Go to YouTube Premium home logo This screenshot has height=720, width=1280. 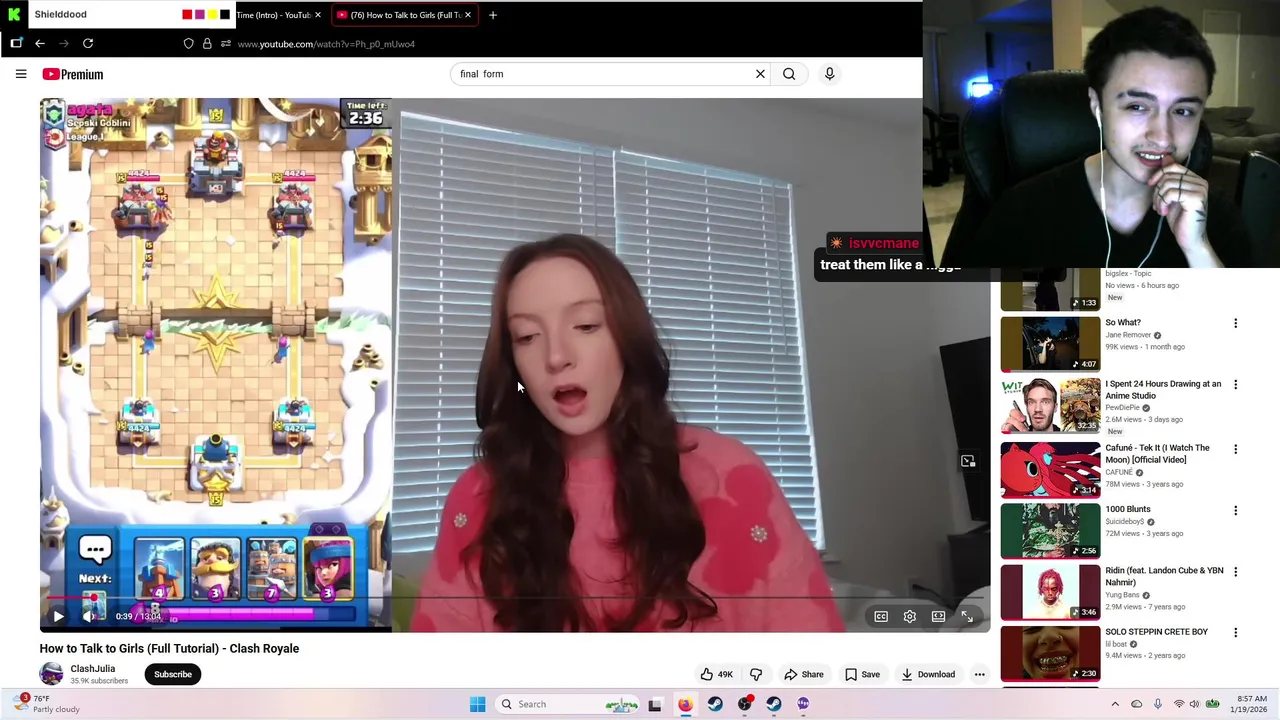pos(73,74)
